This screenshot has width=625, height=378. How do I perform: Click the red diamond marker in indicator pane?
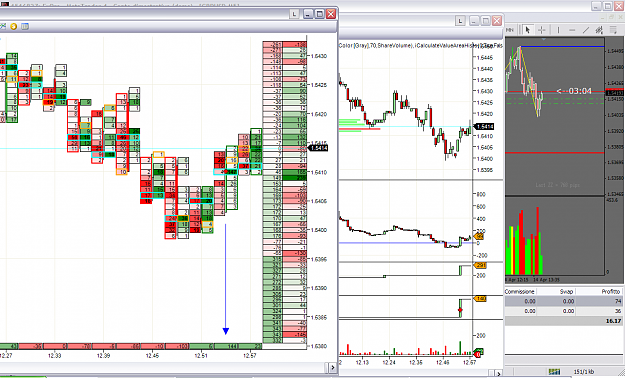[460, 310]
